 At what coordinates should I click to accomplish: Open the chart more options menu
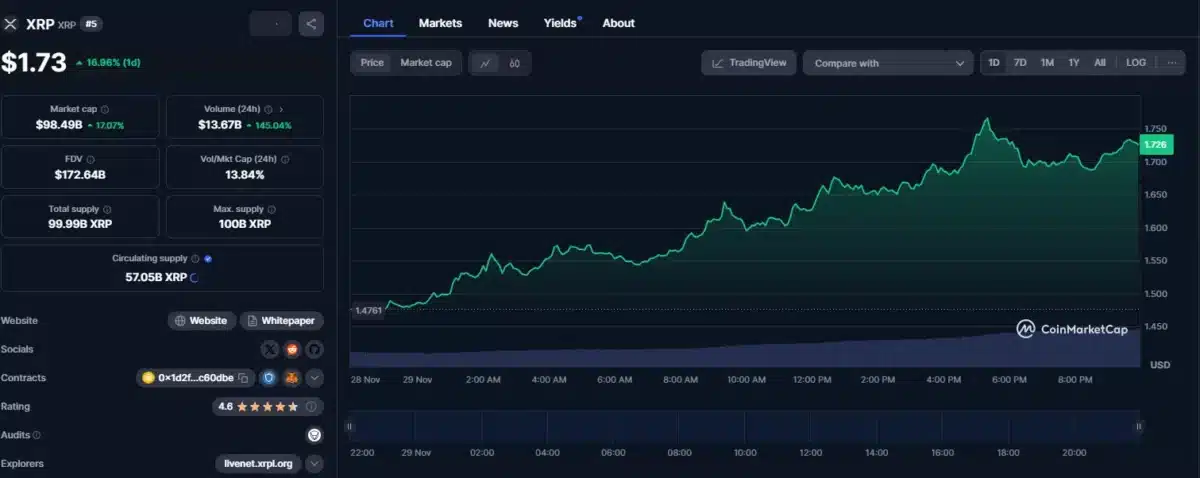point(1172,63)
